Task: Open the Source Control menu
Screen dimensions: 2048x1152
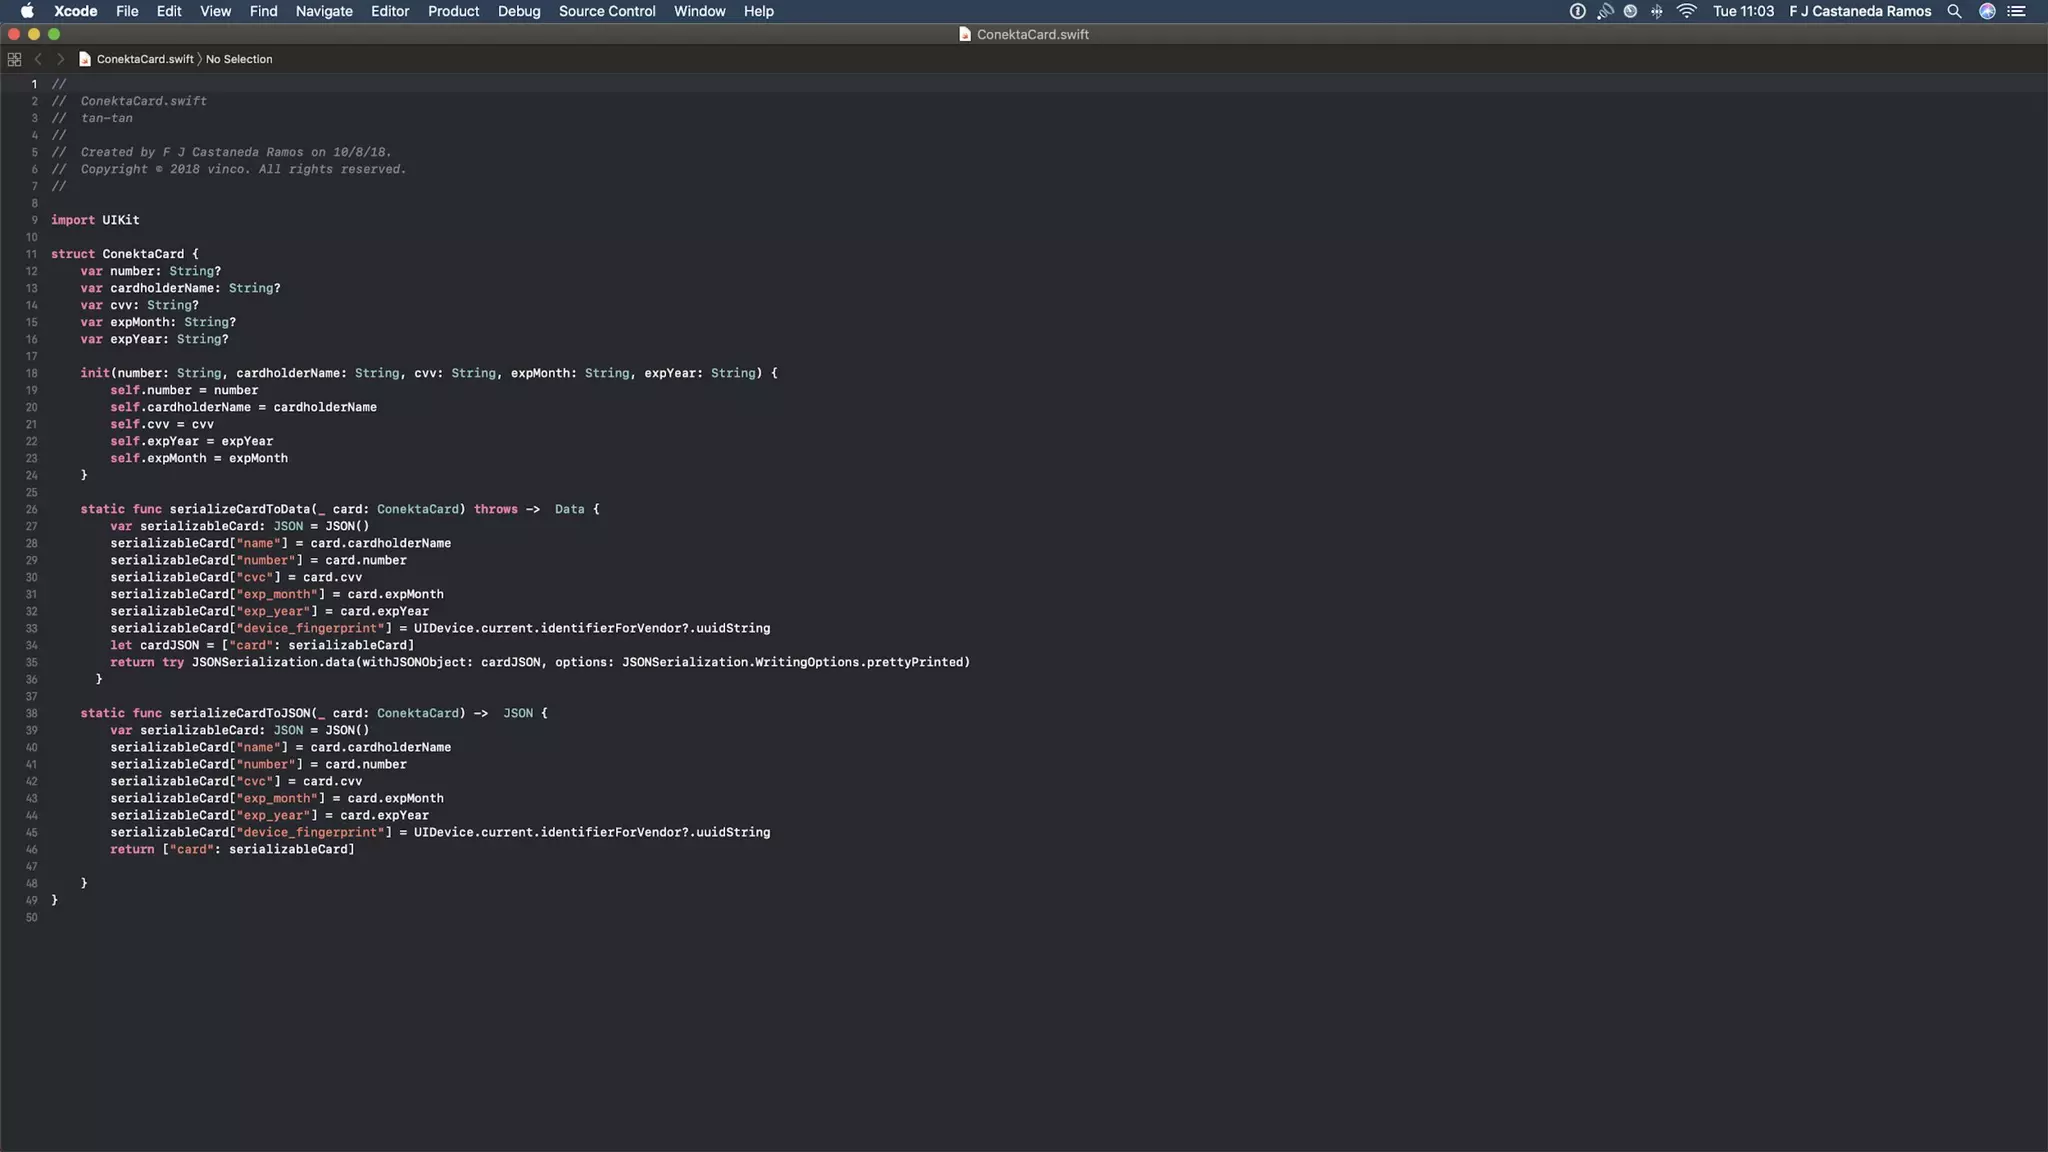Action: [x=607, y=11]
